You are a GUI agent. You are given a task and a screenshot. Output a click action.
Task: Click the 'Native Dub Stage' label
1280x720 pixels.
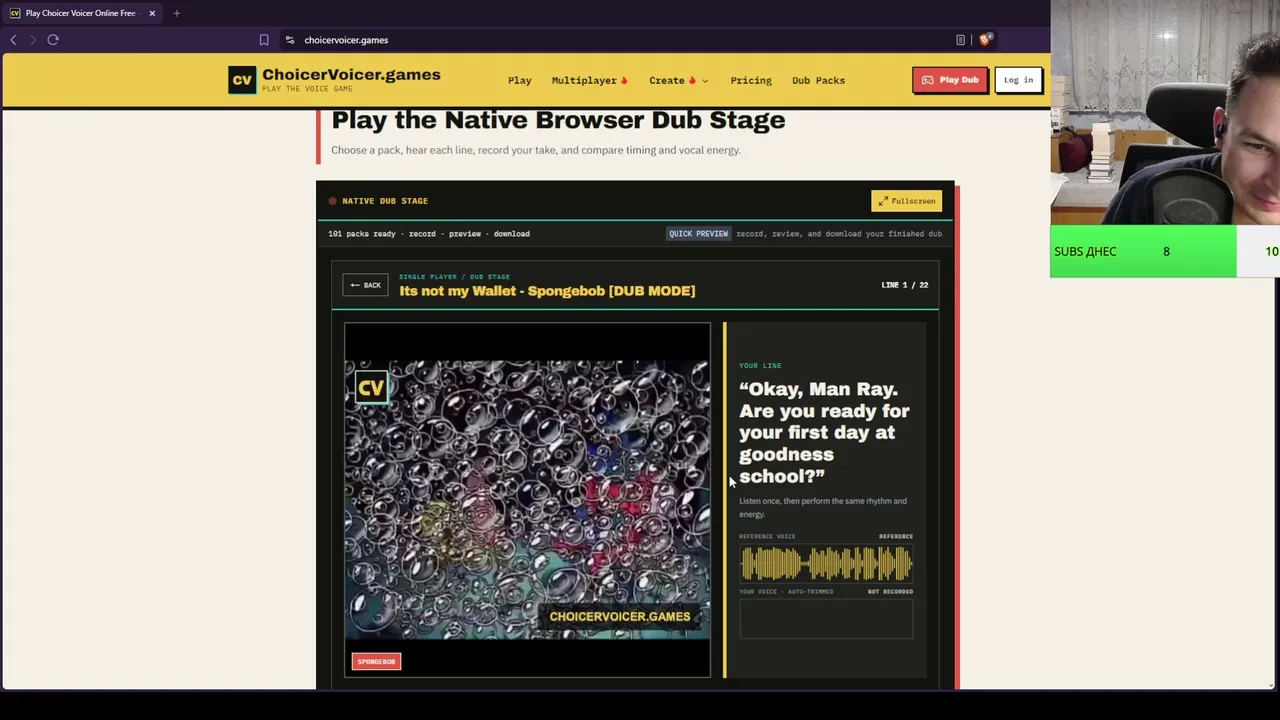pyautogui.click(x=385, y=201)
